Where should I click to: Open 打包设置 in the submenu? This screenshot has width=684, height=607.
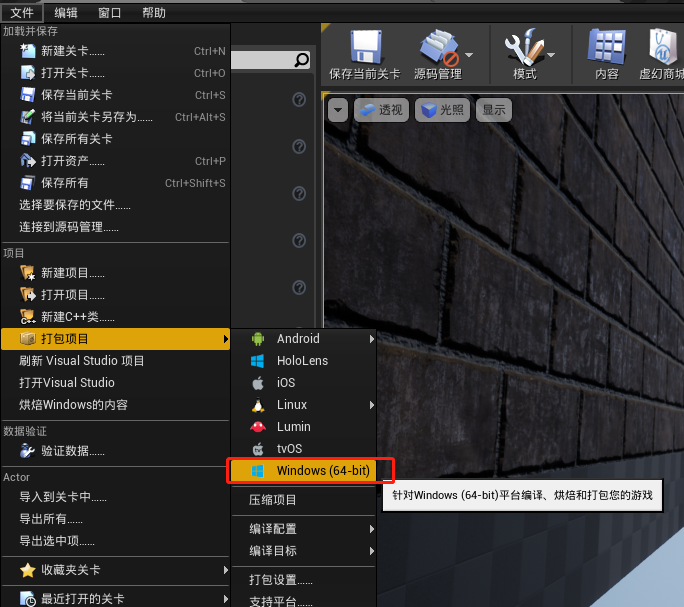(x=304, y=580)
